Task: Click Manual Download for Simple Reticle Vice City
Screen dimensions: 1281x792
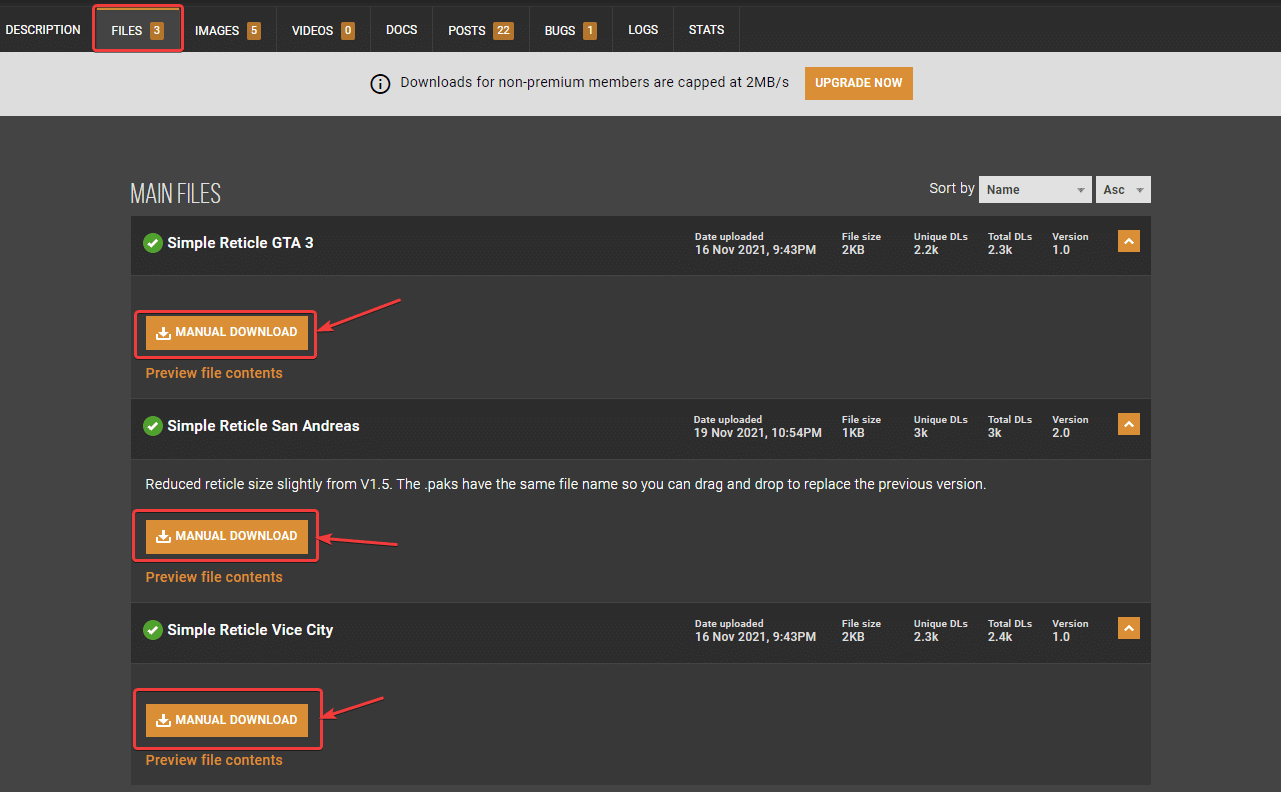Action: tap(227, 720)
